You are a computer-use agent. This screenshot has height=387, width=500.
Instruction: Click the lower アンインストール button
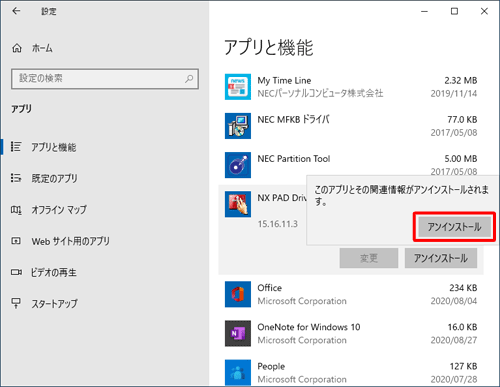[x=441, y=258]
